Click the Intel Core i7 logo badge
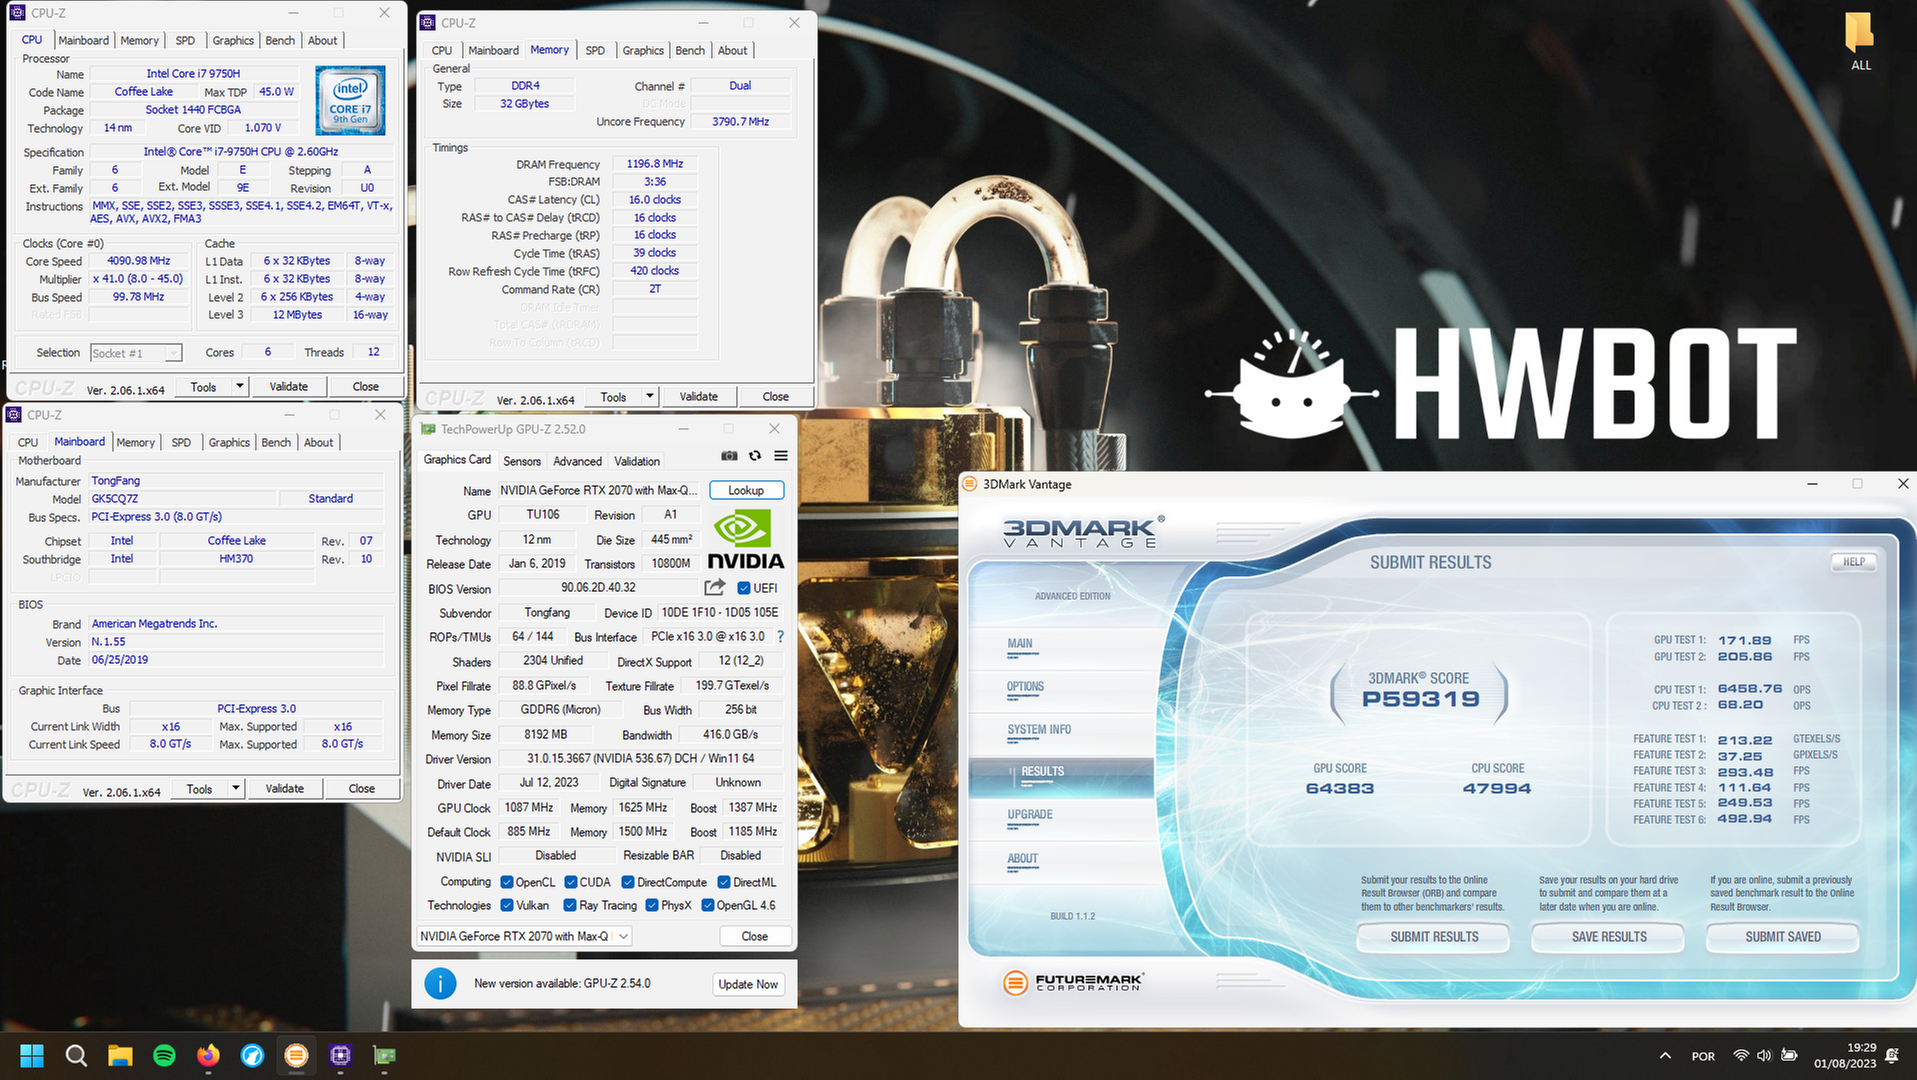This screenshot has width=1917, height=1080. 350,101
